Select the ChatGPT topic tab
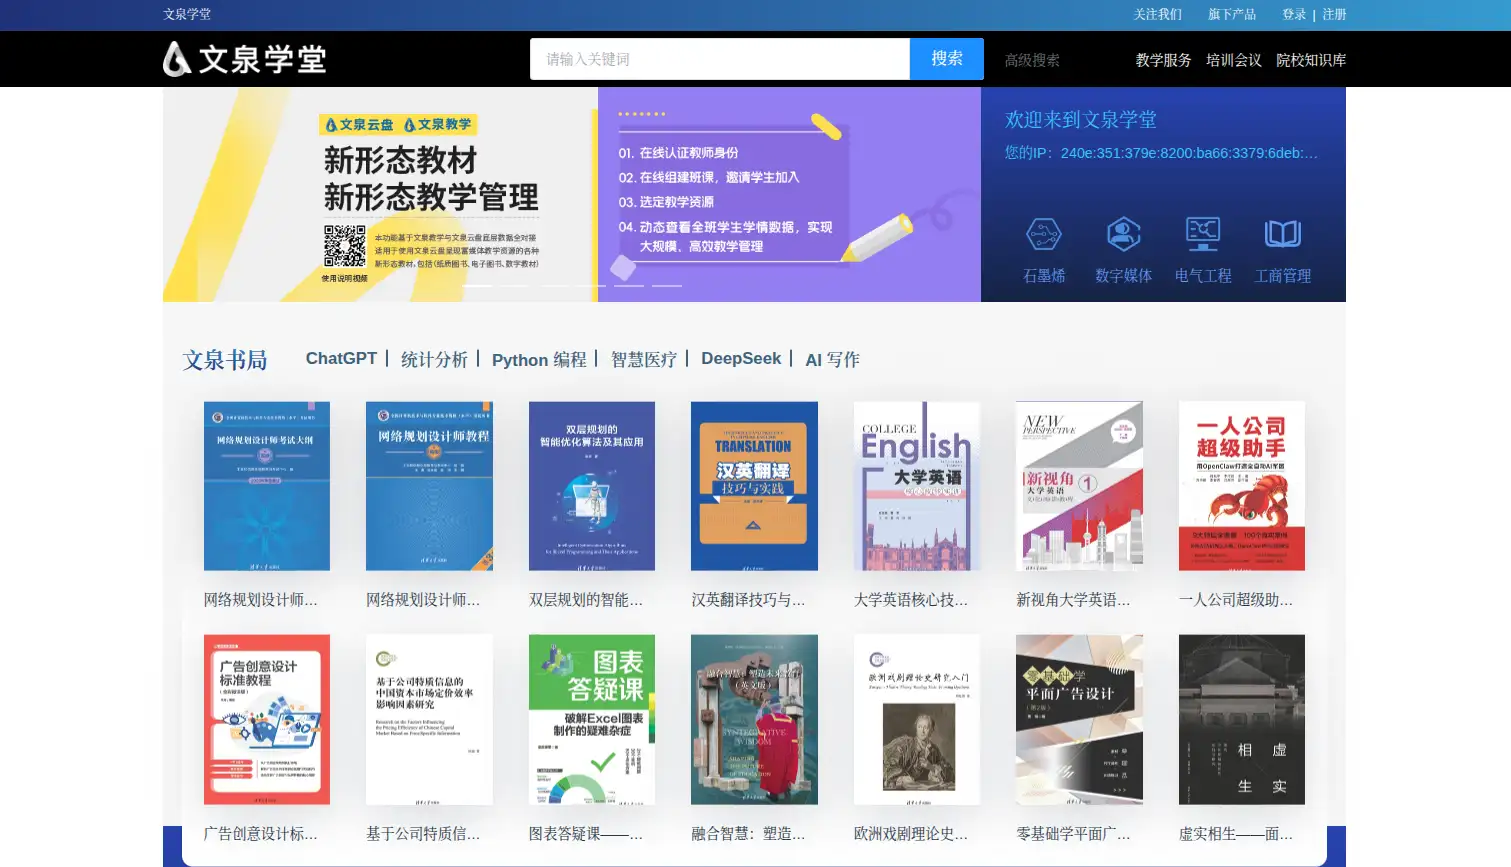 click(341, 359)
